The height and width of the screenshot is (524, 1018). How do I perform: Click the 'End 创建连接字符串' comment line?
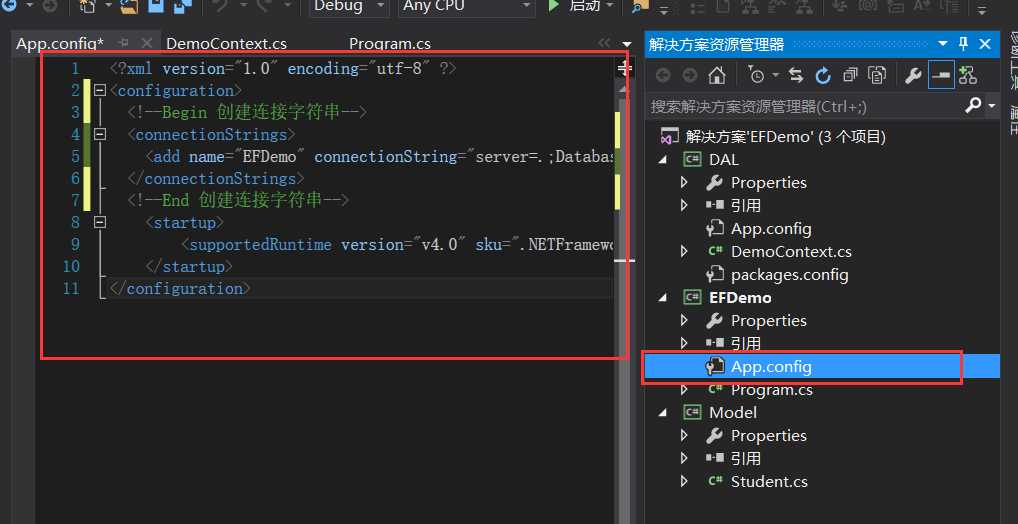point(238,201)
